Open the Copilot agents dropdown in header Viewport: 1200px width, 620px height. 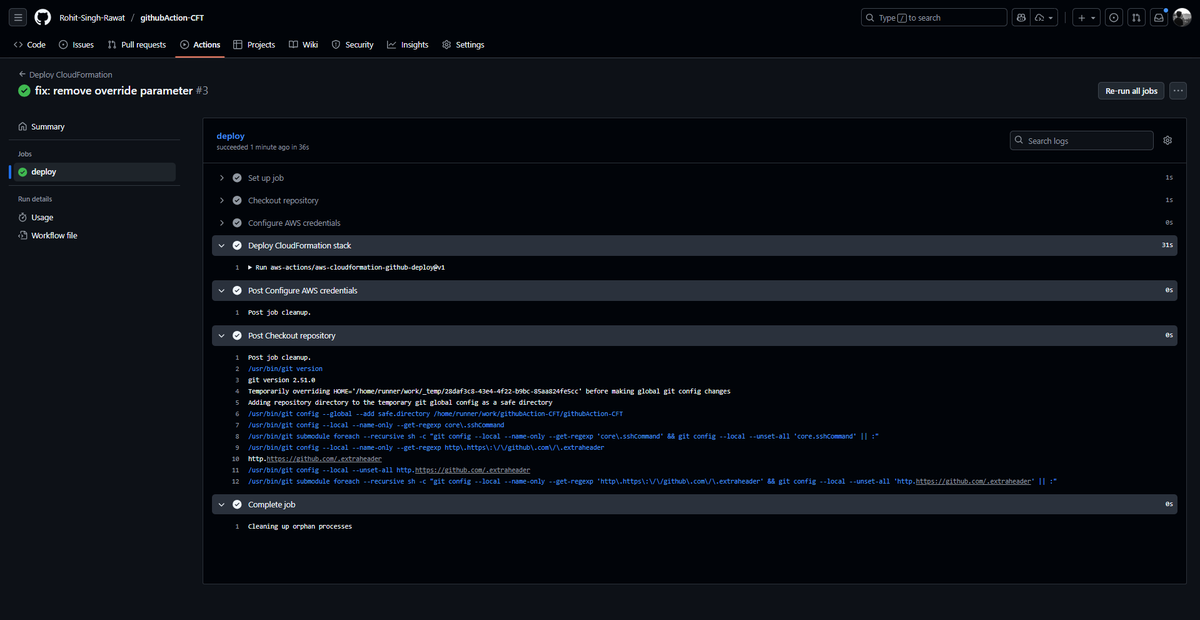click(1044, 17)
